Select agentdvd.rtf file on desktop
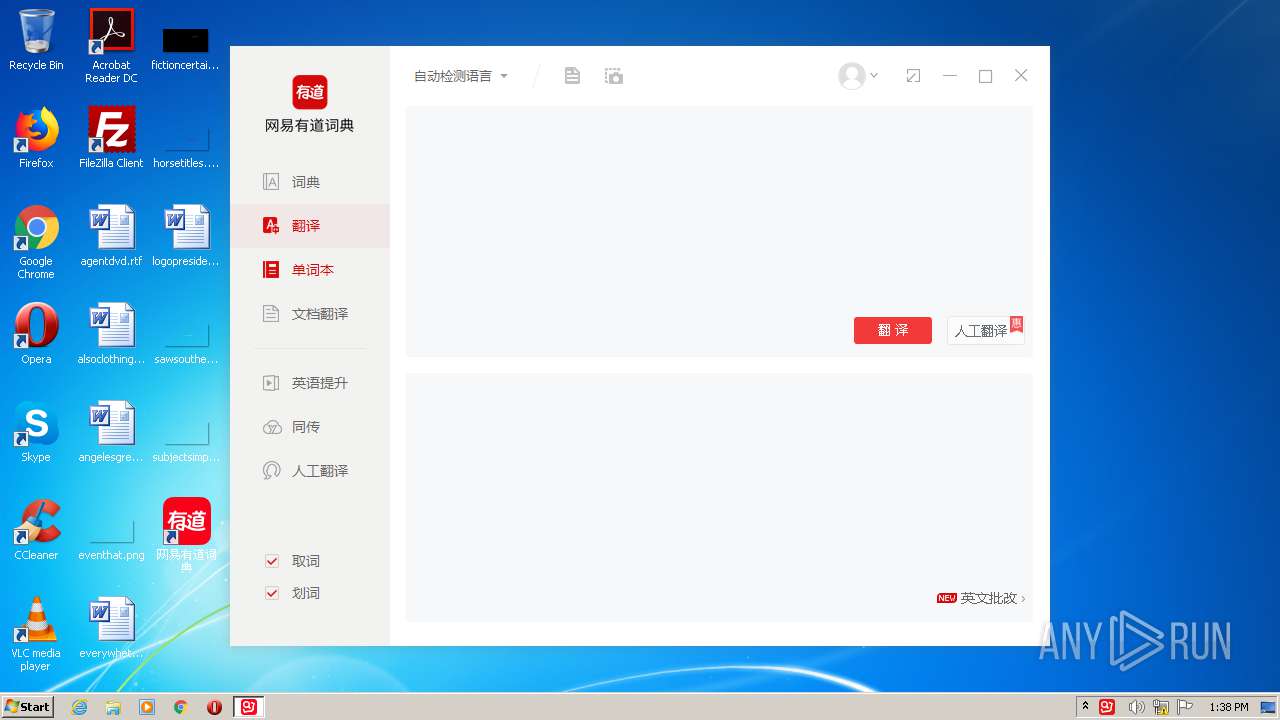The image size is (1280, 720). pos(111,236)
